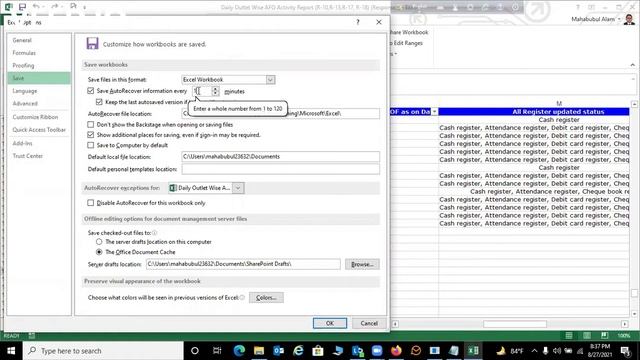640x360 pixels.
Task: Open Internet Explorer from the taskbar
Action: 298,351
